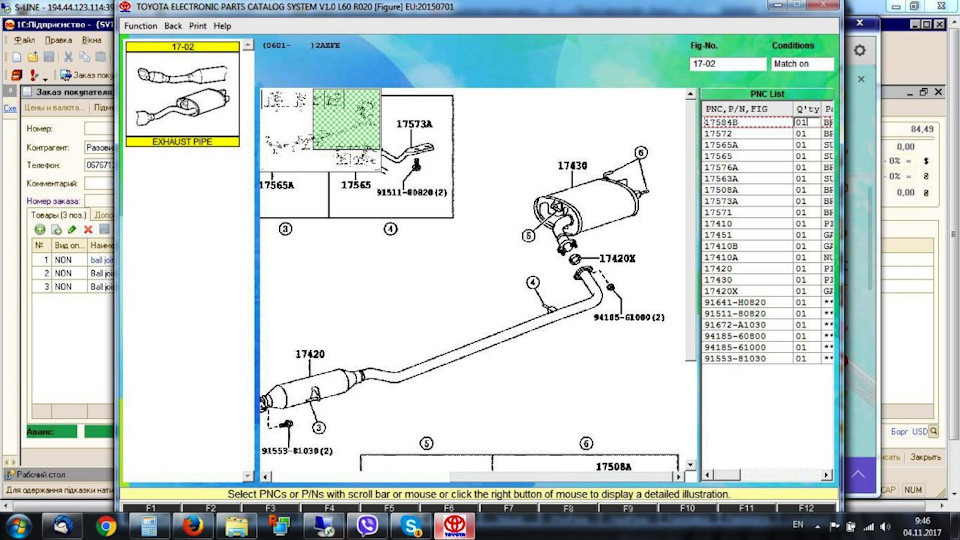Viewport: 960px width, 540px height.
Task: Click the Телефон input field
Action: 99,165
